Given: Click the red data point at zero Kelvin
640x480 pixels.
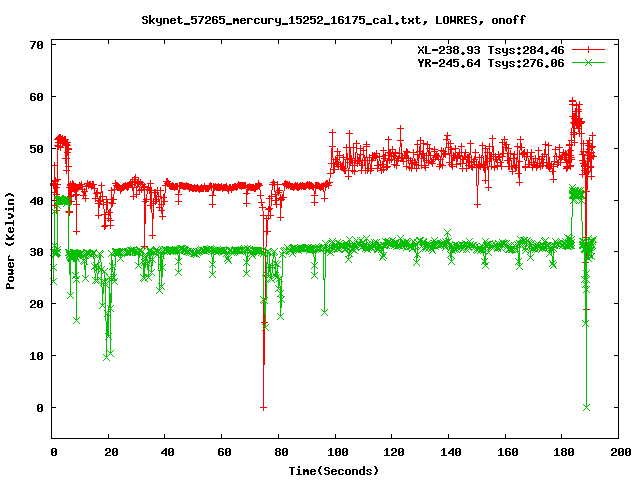Looking at the screenshot, I should 263,407.
